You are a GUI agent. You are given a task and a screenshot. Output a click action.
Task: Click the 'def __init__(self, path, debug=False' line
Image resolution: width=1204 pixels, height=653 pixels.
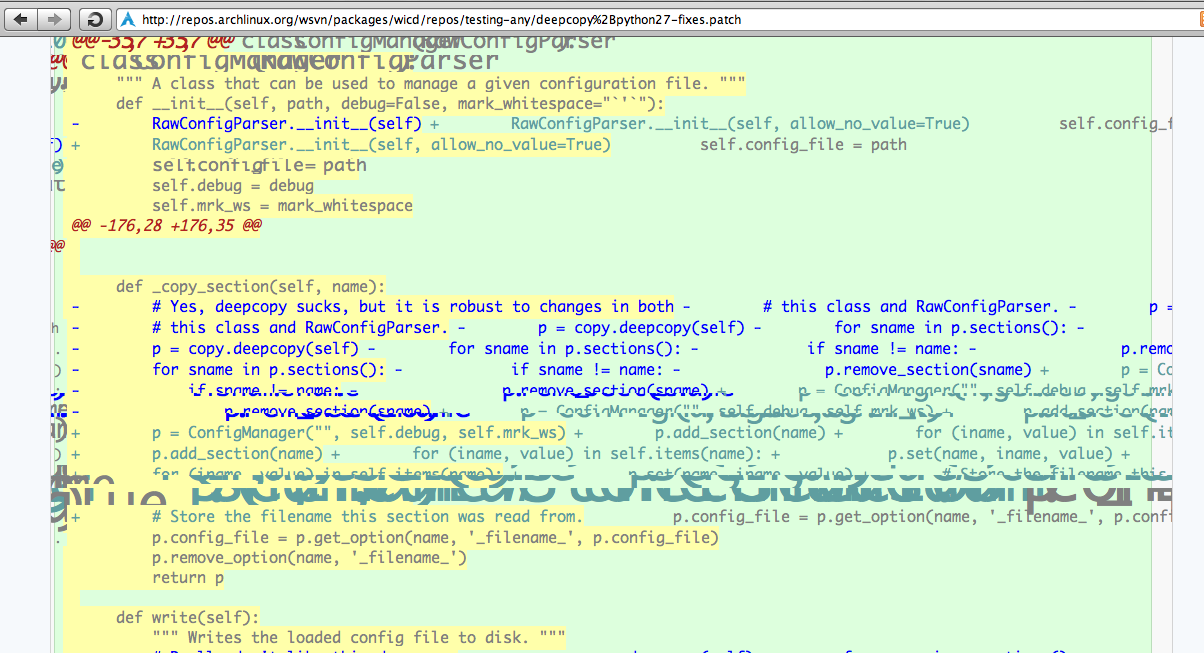[x=390, y=104]
